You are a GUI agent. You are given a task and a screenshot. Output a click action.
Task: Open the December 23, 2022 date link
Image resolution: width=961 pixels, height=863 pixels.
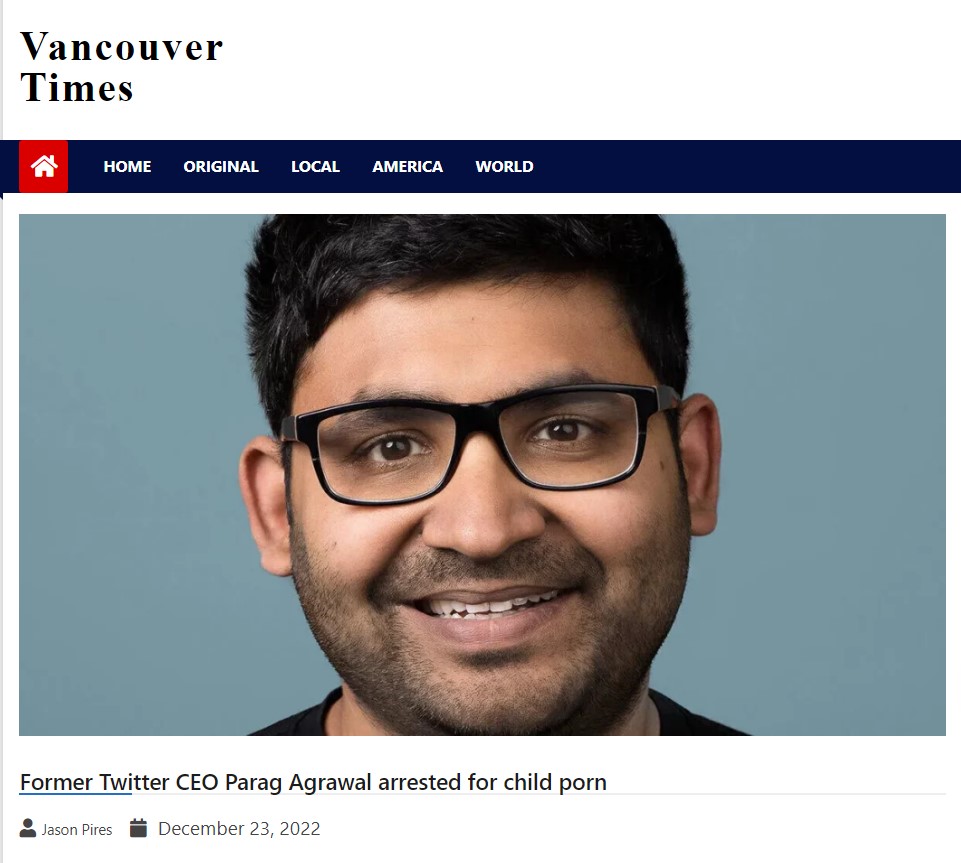239,829
